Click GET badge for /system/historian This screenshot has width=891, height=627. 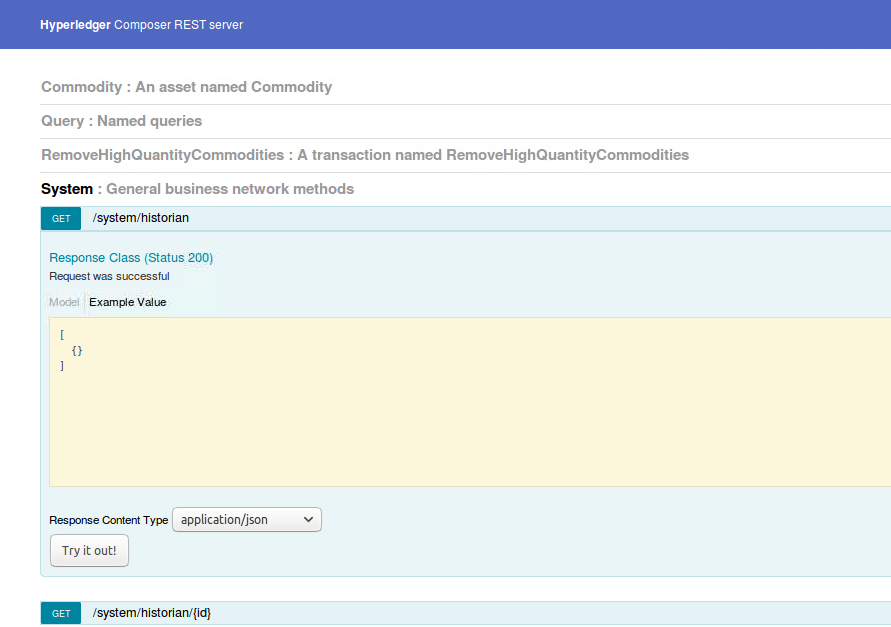point(61,219)
